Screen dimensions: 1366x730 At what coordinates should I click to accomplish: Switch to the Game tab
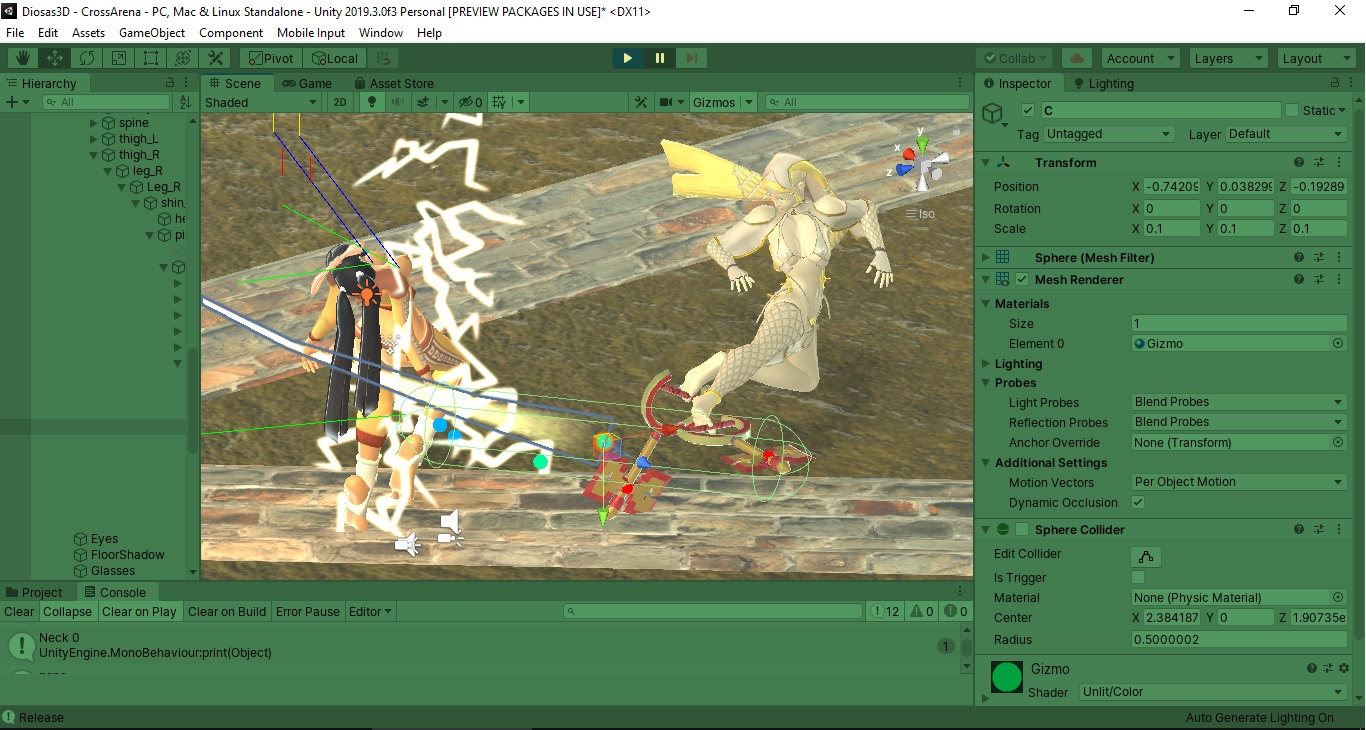(307, 83)
